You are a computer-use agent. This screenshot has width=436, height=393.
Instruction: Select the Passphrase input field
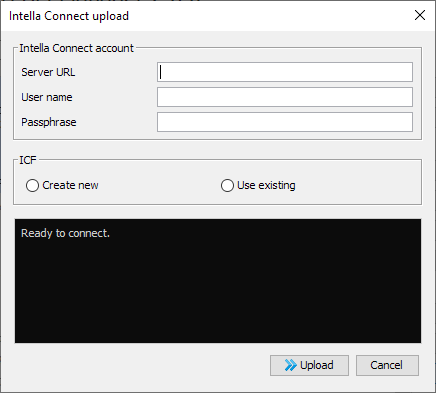tap(285, 122)
